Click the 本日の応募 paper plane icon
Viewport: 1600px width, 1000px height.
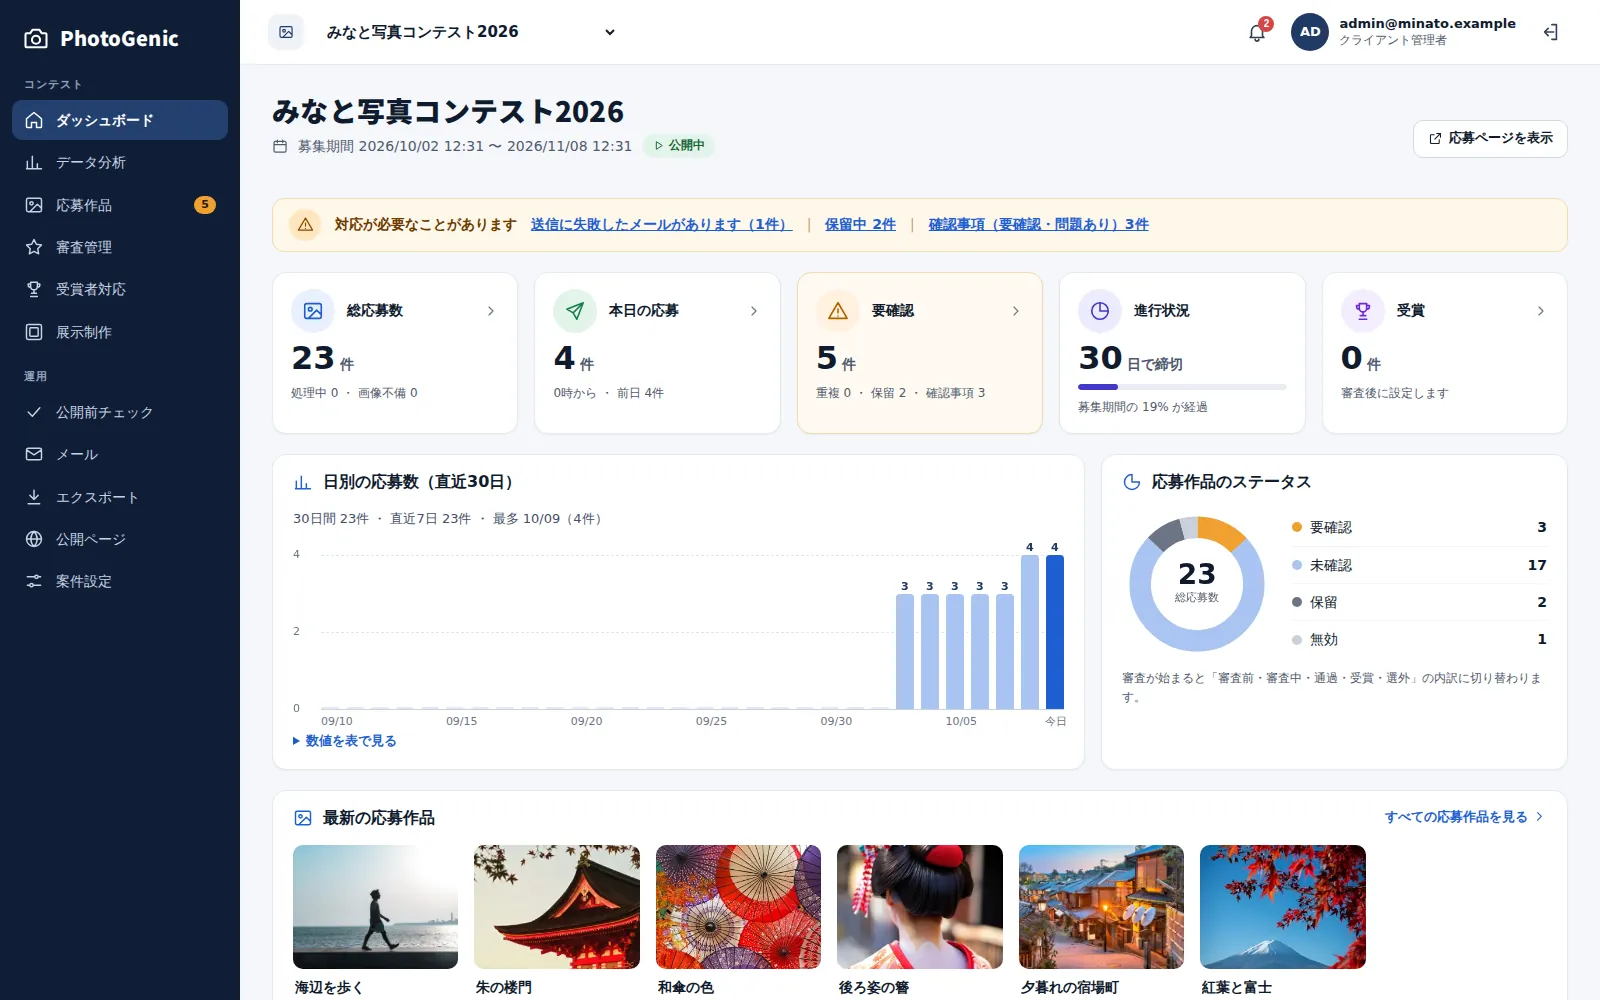coord(575,311)
